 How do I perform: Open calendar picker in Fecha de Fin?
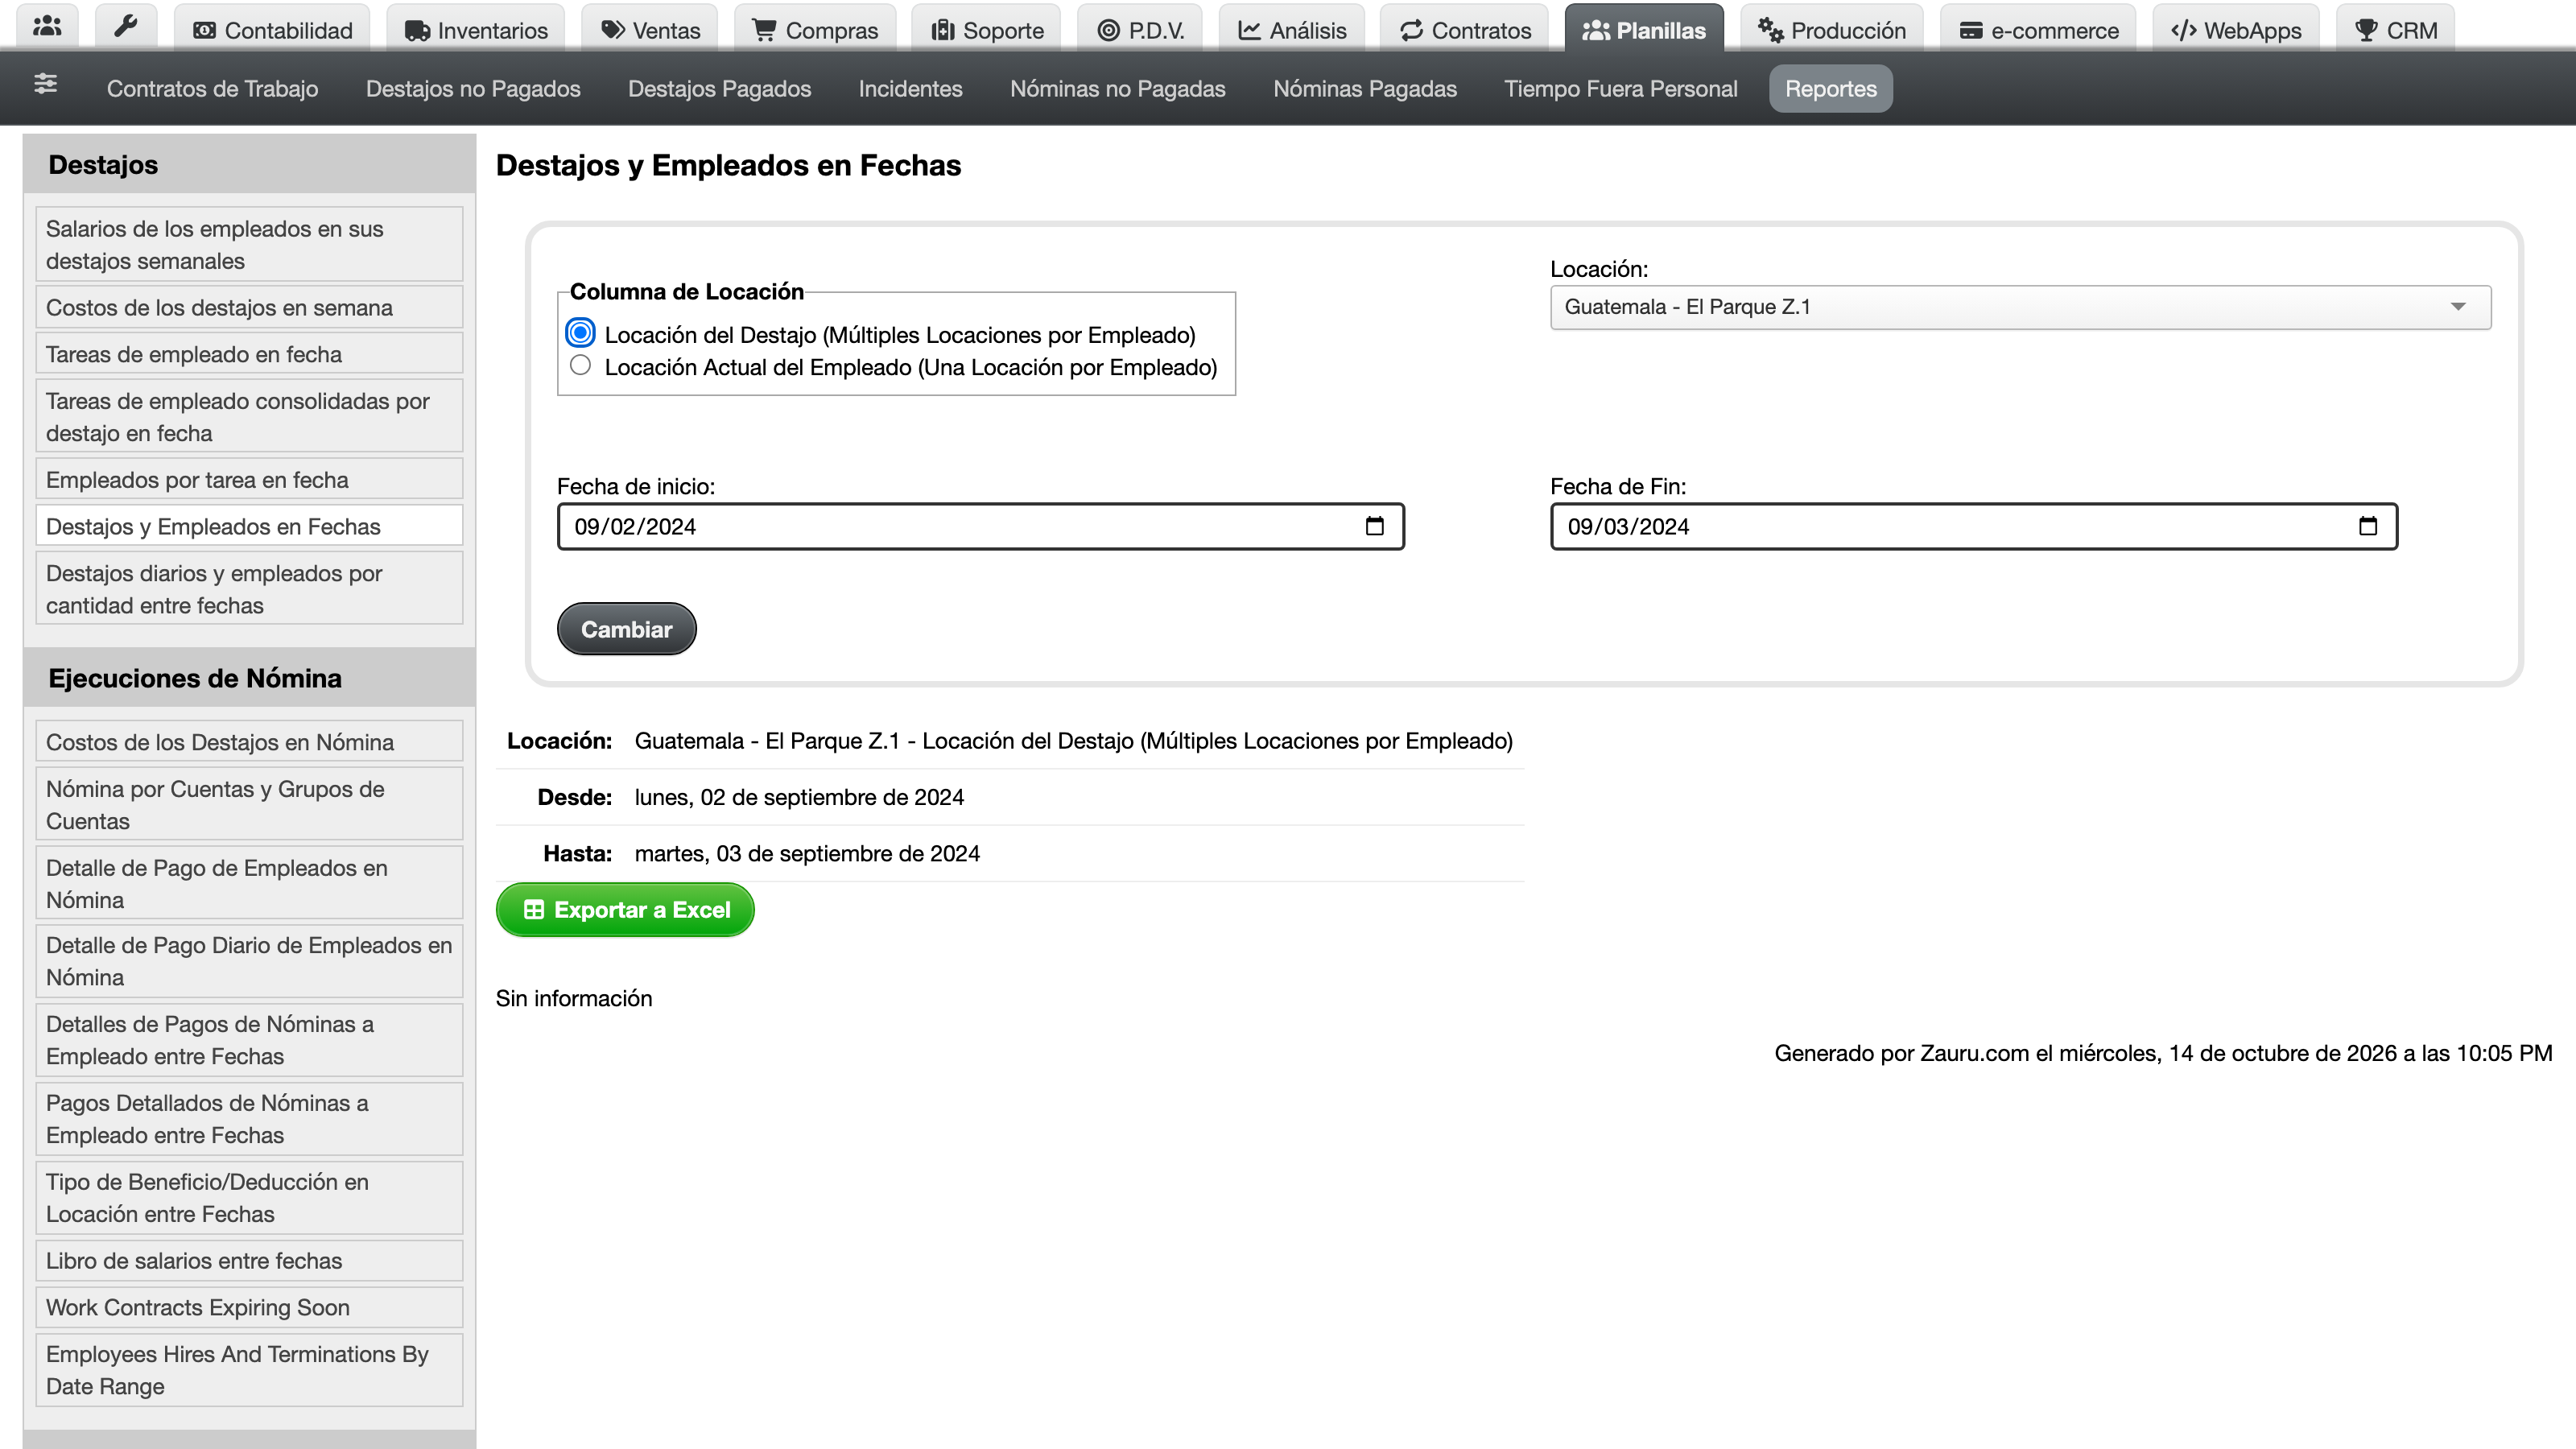tap(2367, 527)
